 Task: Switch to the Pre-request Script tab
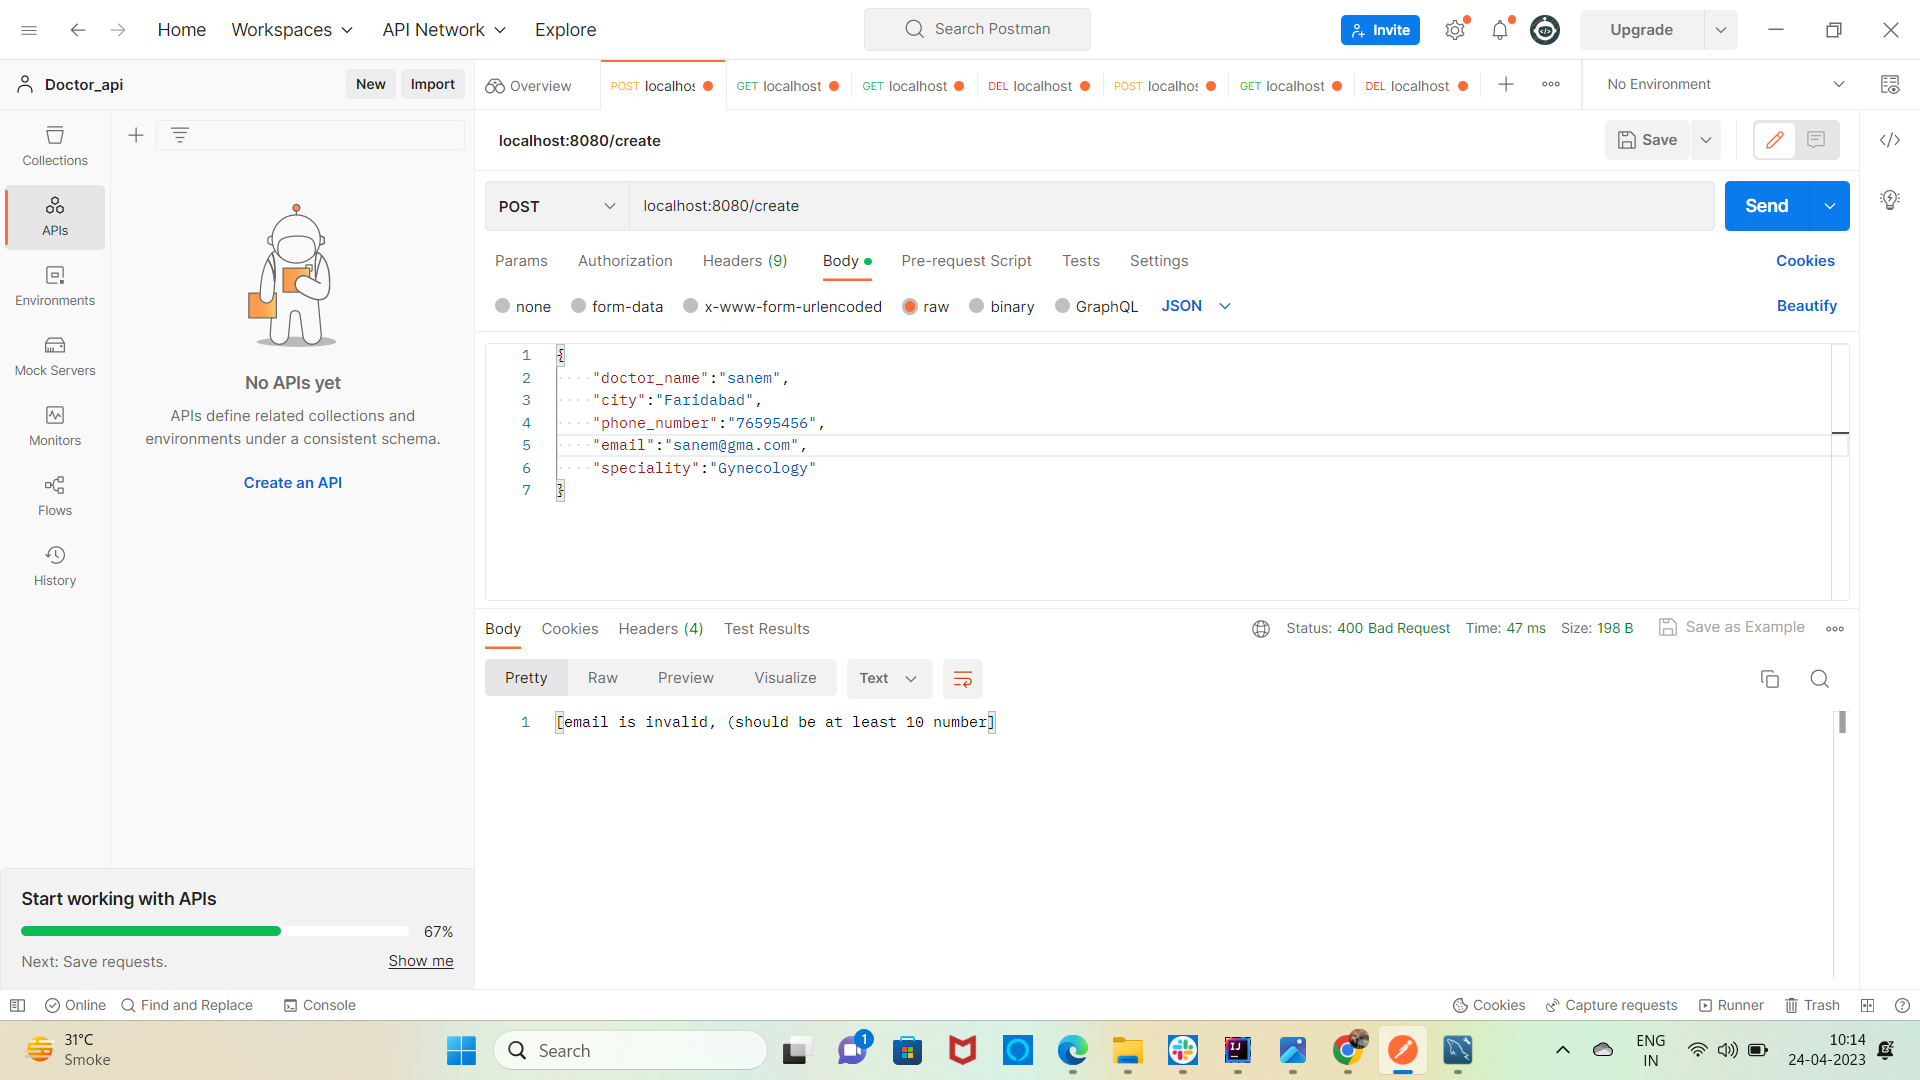coord(966,261)
